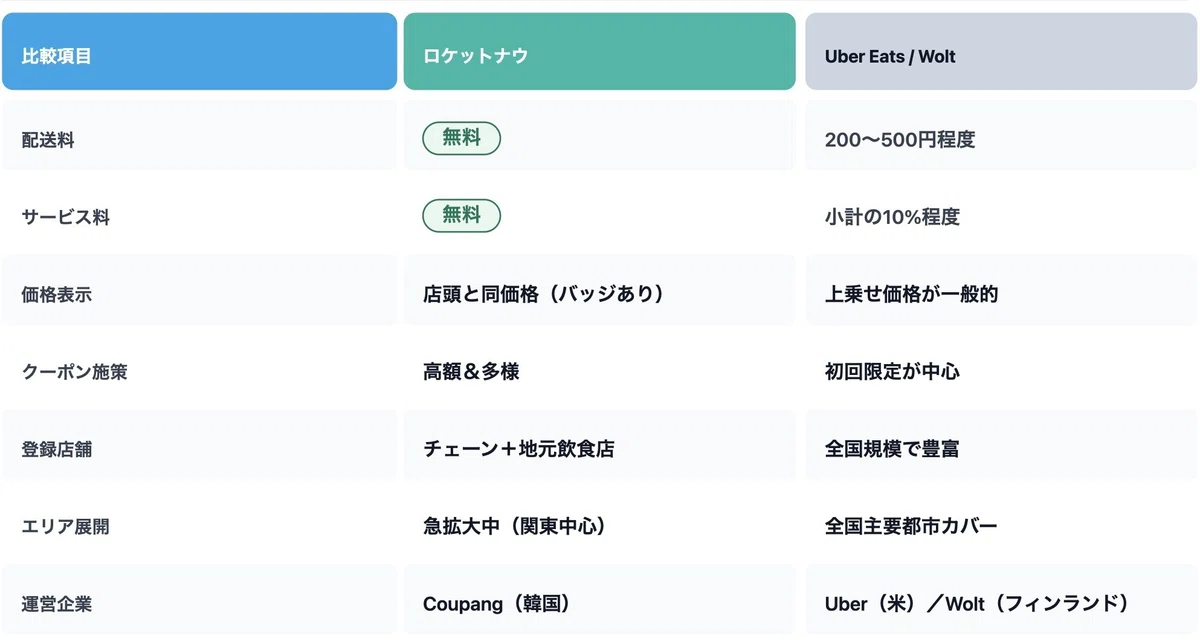Click the チェーン＋地元飲食店 cell
This screenshot has width=1200, height=640.
tap(600, 449)
